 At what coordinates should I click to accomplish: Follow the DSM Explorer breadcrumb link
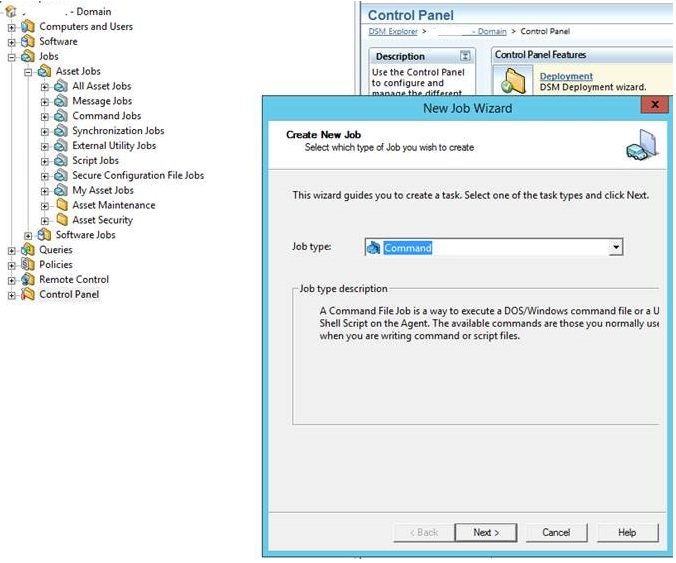click(x=393, y=31)
